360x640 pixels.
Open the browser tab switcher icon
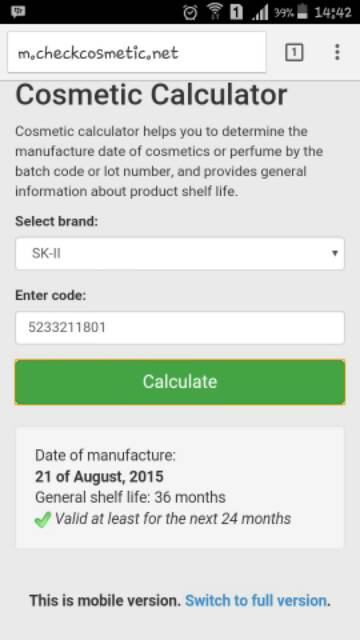pyautogui.click(x=294, y=53)
